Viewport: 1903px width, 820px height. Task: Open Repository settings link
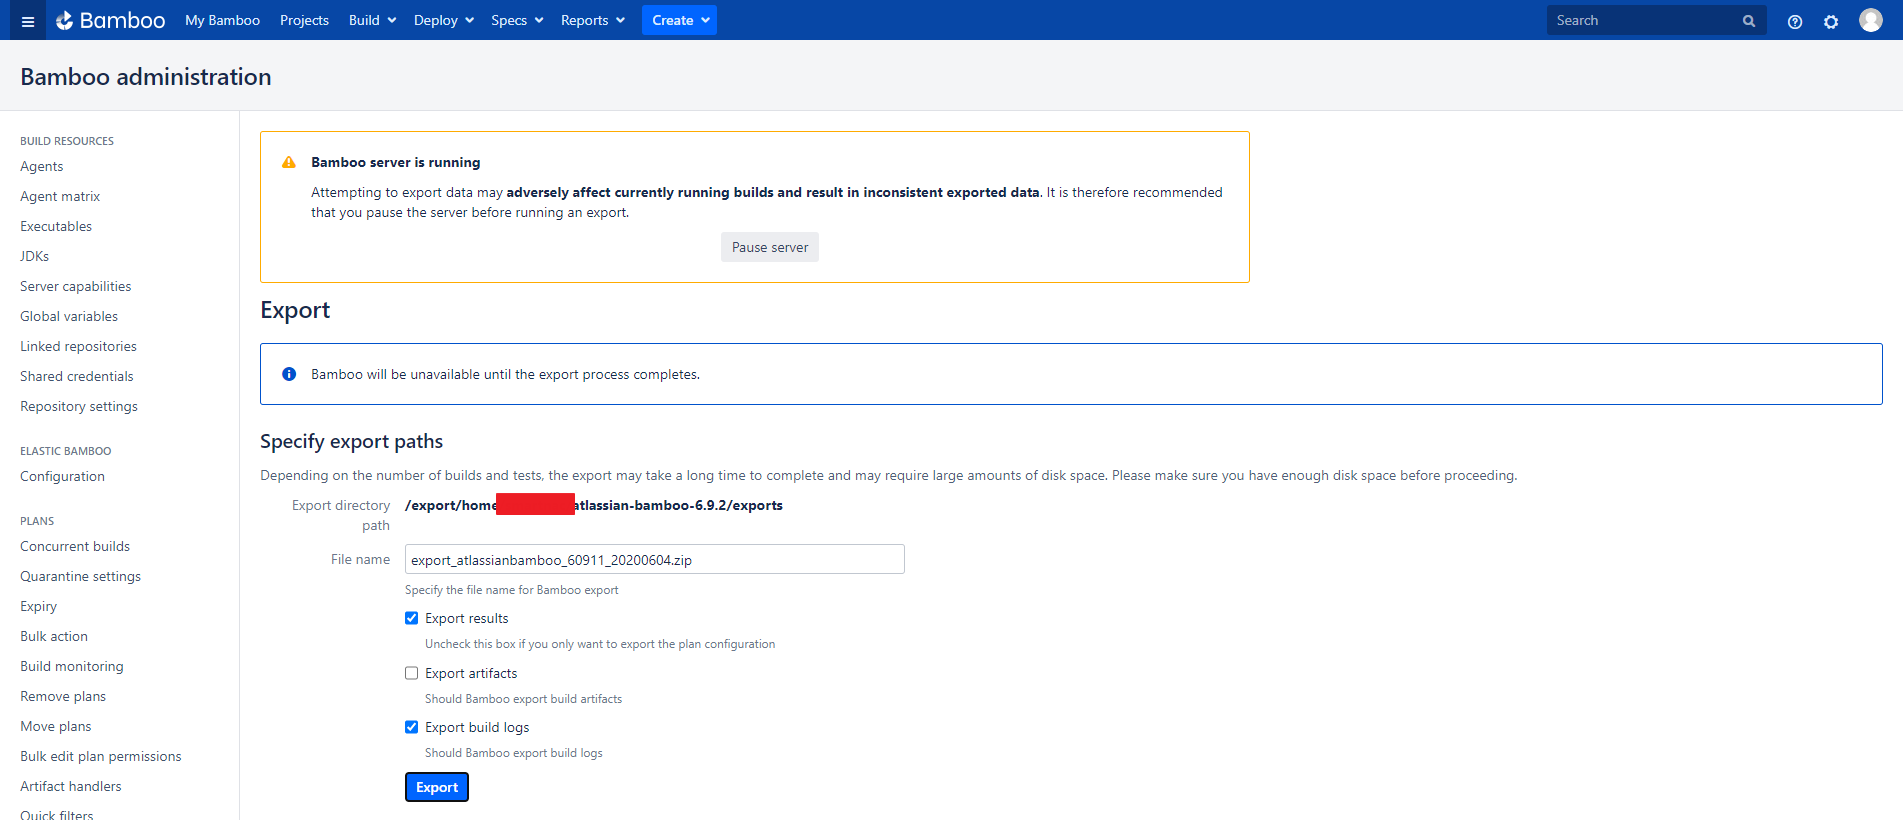79,406
